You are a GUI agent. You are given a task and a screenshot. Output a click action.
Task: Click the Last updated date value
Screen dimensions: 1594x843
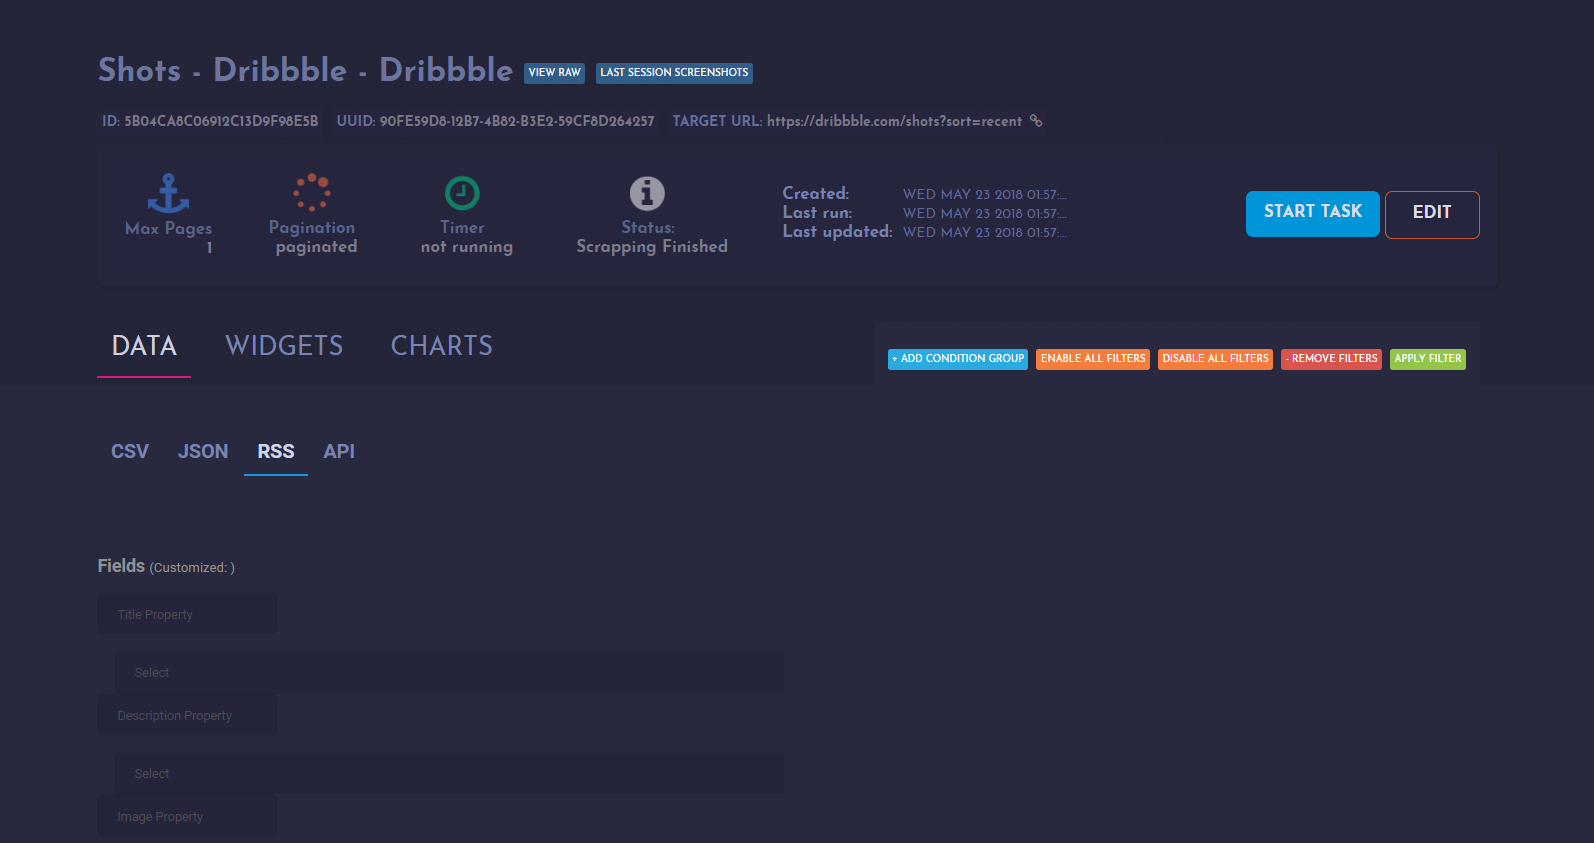click(984, 233)
